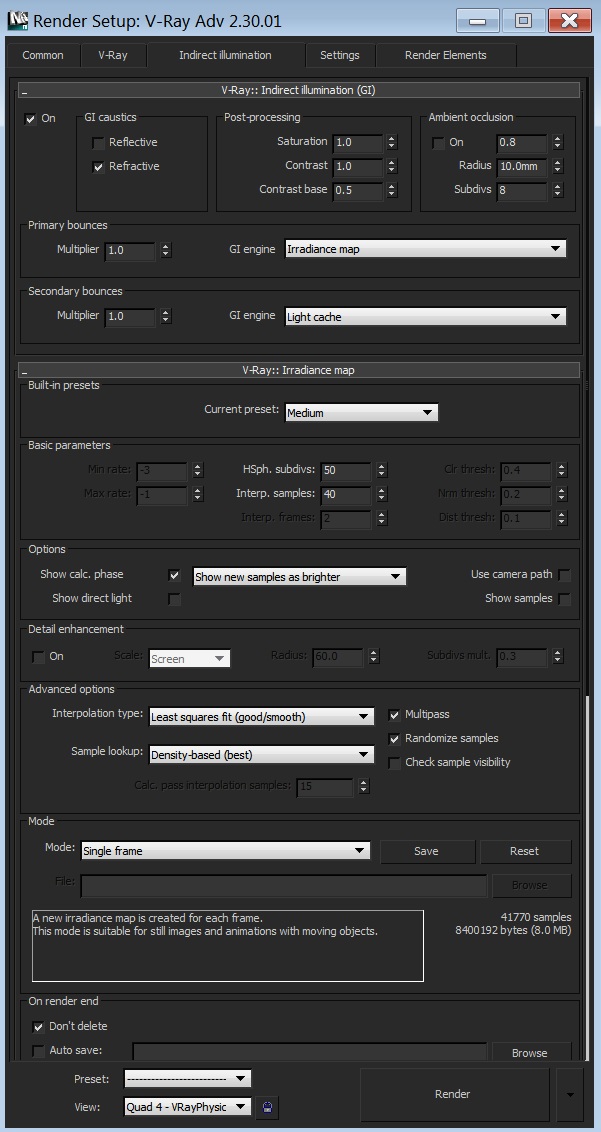This screenshot has height=1132, width=601.
Task: Click the Contrast base value field
Action: point(358,191)
